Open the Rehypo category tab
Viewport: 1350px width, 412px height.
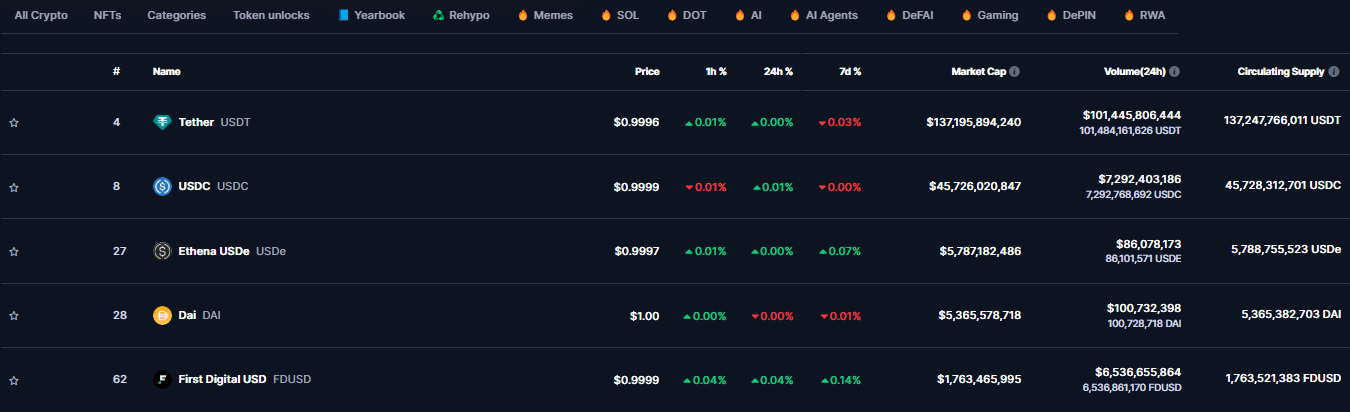click(461, 16)
